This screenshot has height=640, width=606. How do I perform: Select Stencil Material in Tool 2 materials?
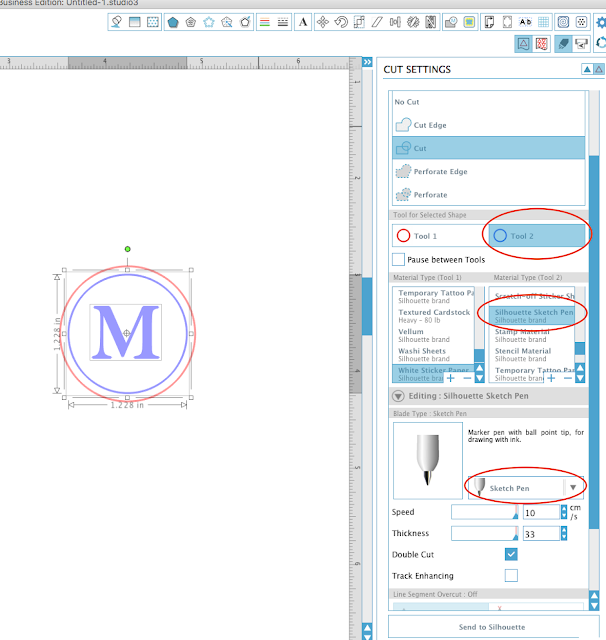point(532,355)
